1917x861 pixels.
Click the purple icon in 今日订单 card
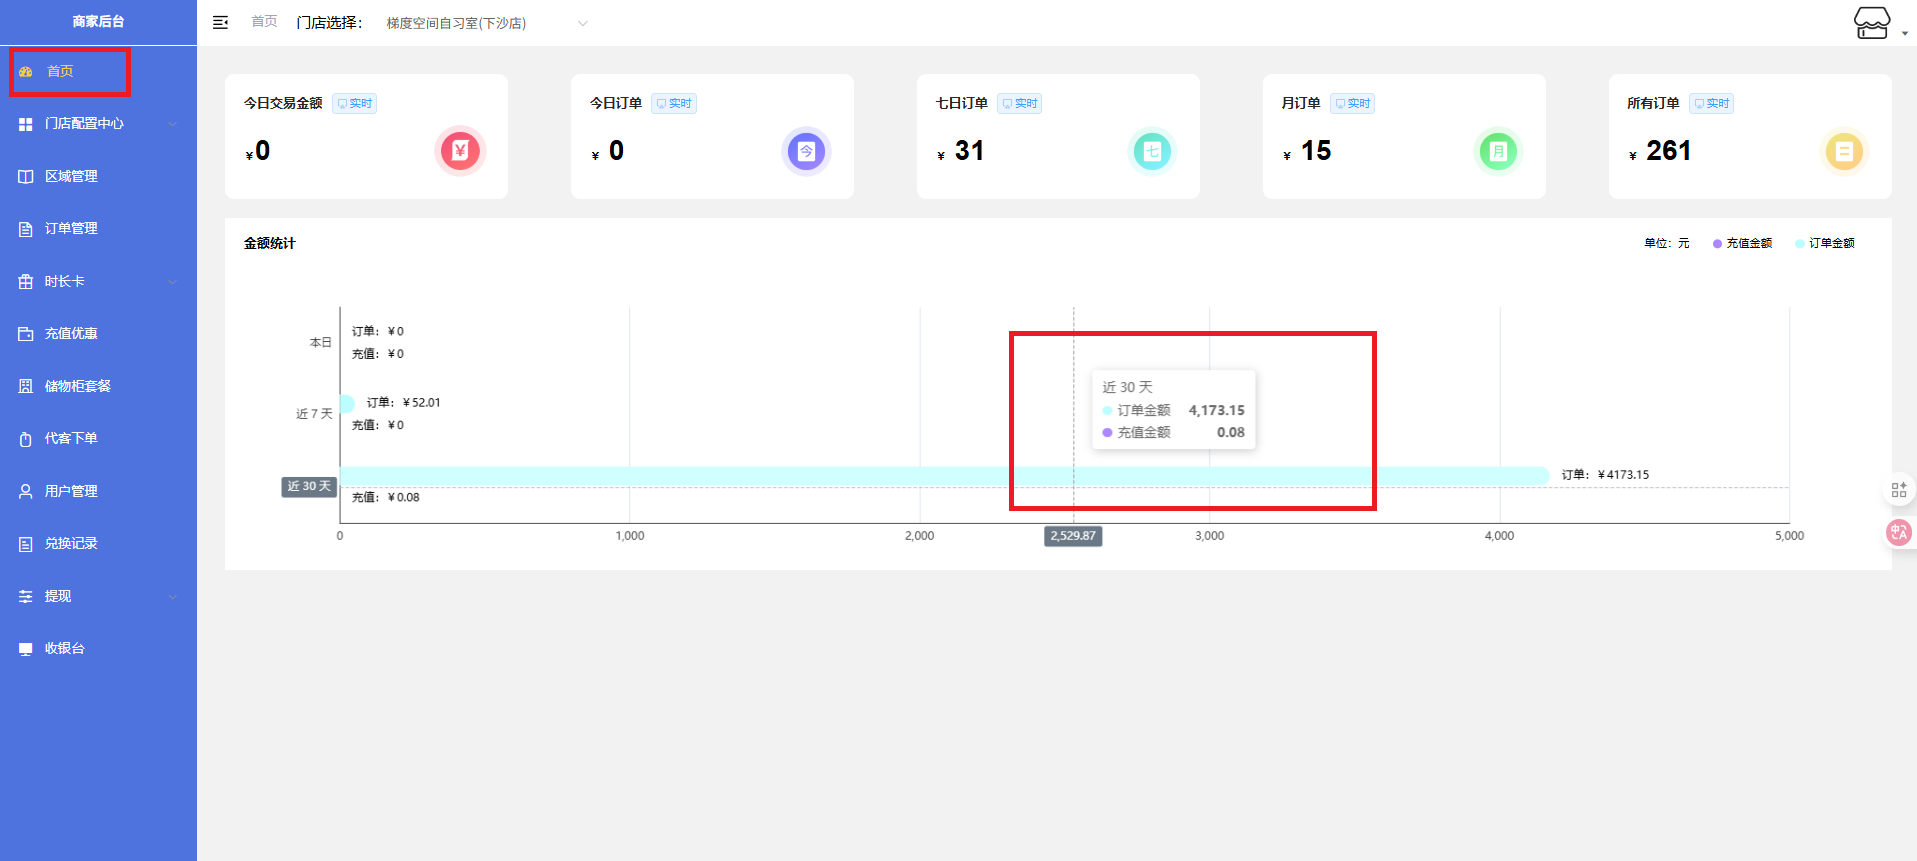(806, 151)
